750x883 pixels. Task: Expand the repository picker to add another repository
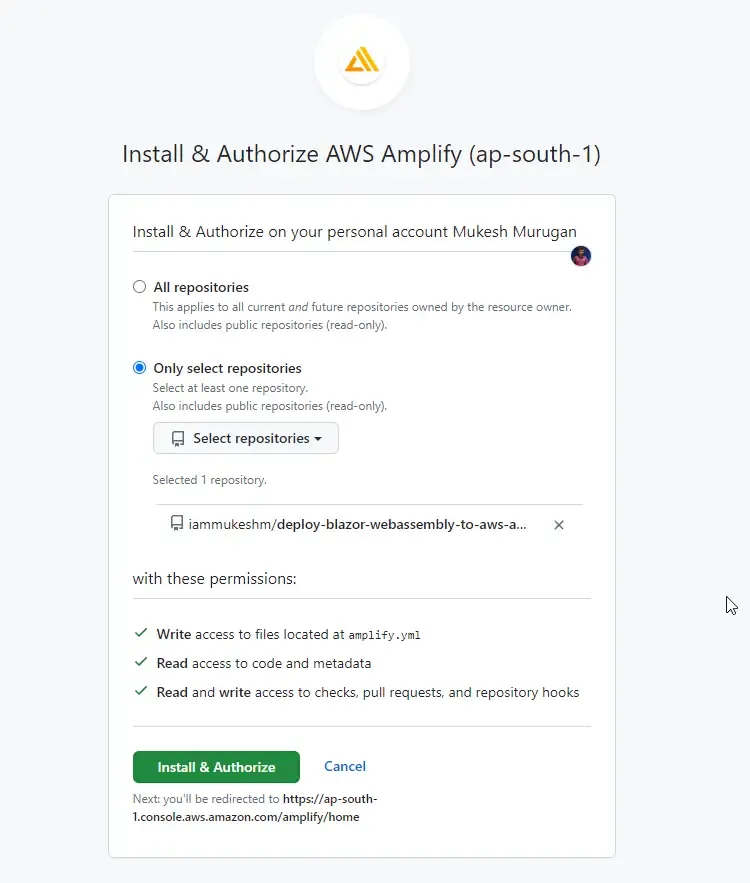coord(245,438)
